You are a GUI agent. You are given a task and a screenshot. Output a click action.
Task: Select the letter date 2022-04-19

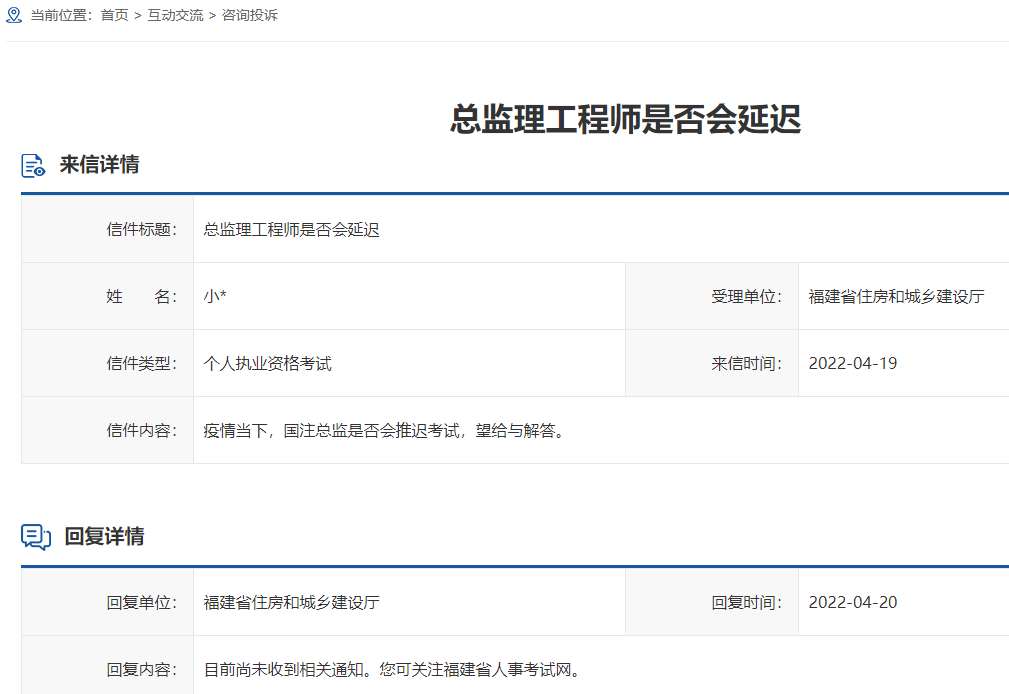click(851, 362)
